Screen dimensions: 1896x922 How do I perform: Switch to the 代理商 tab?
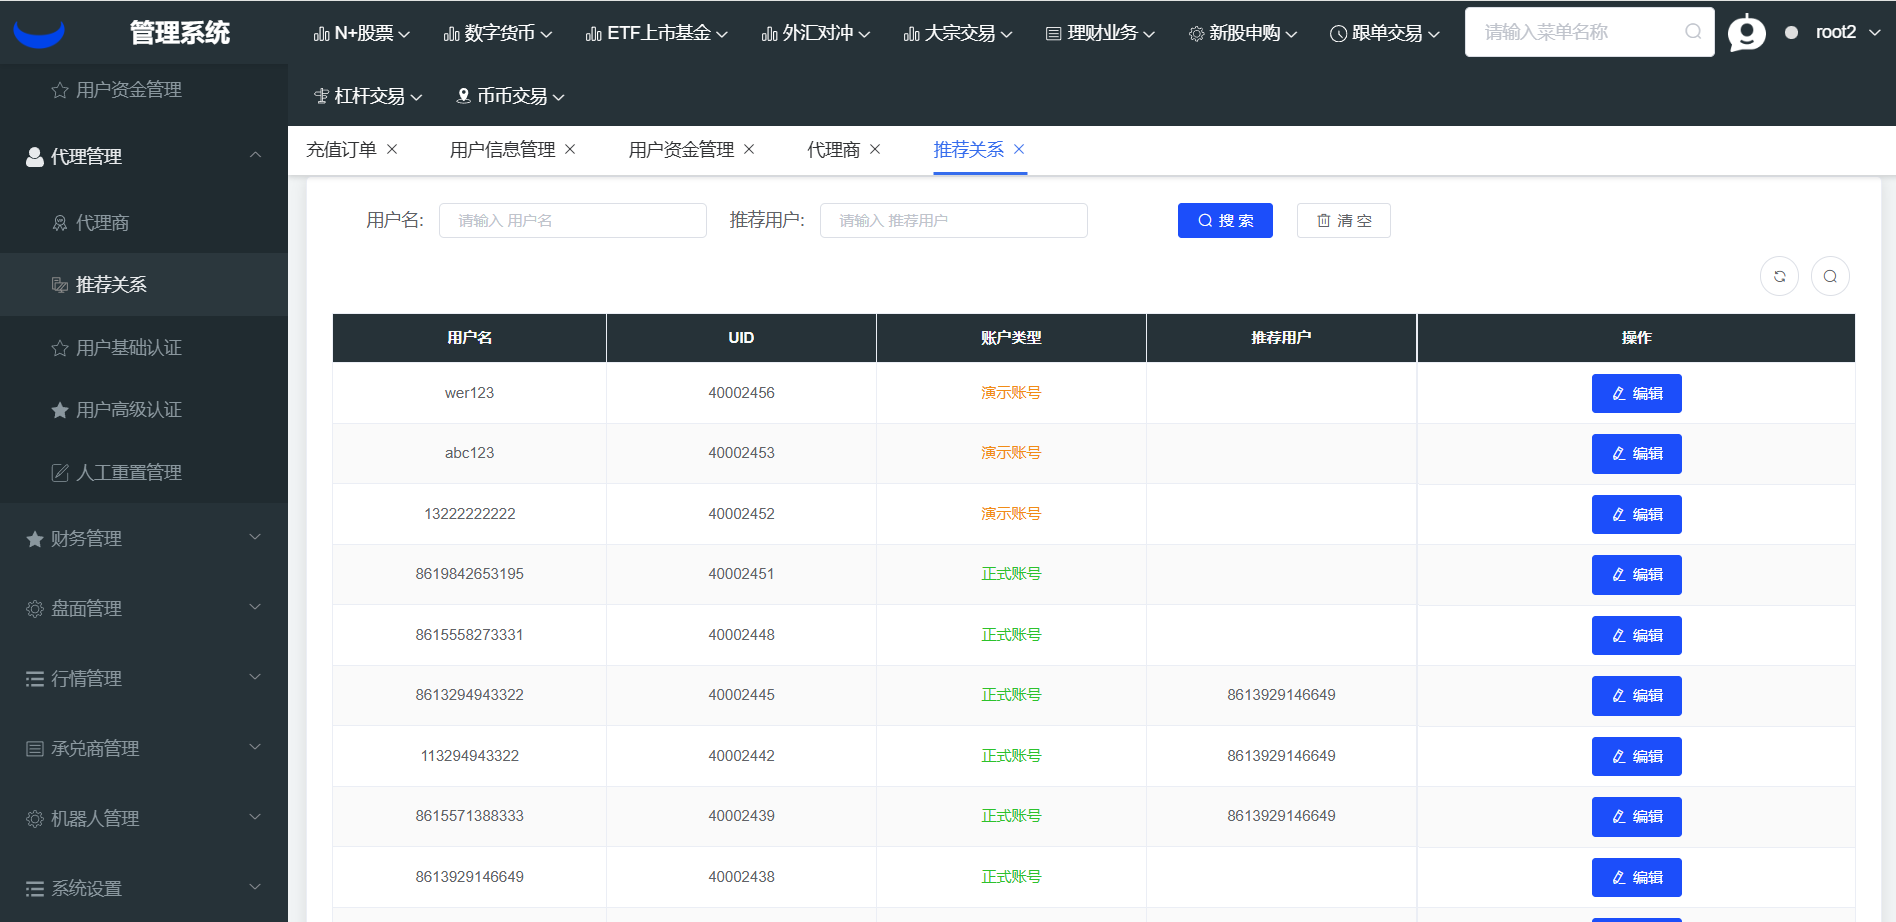pos(833,150)
